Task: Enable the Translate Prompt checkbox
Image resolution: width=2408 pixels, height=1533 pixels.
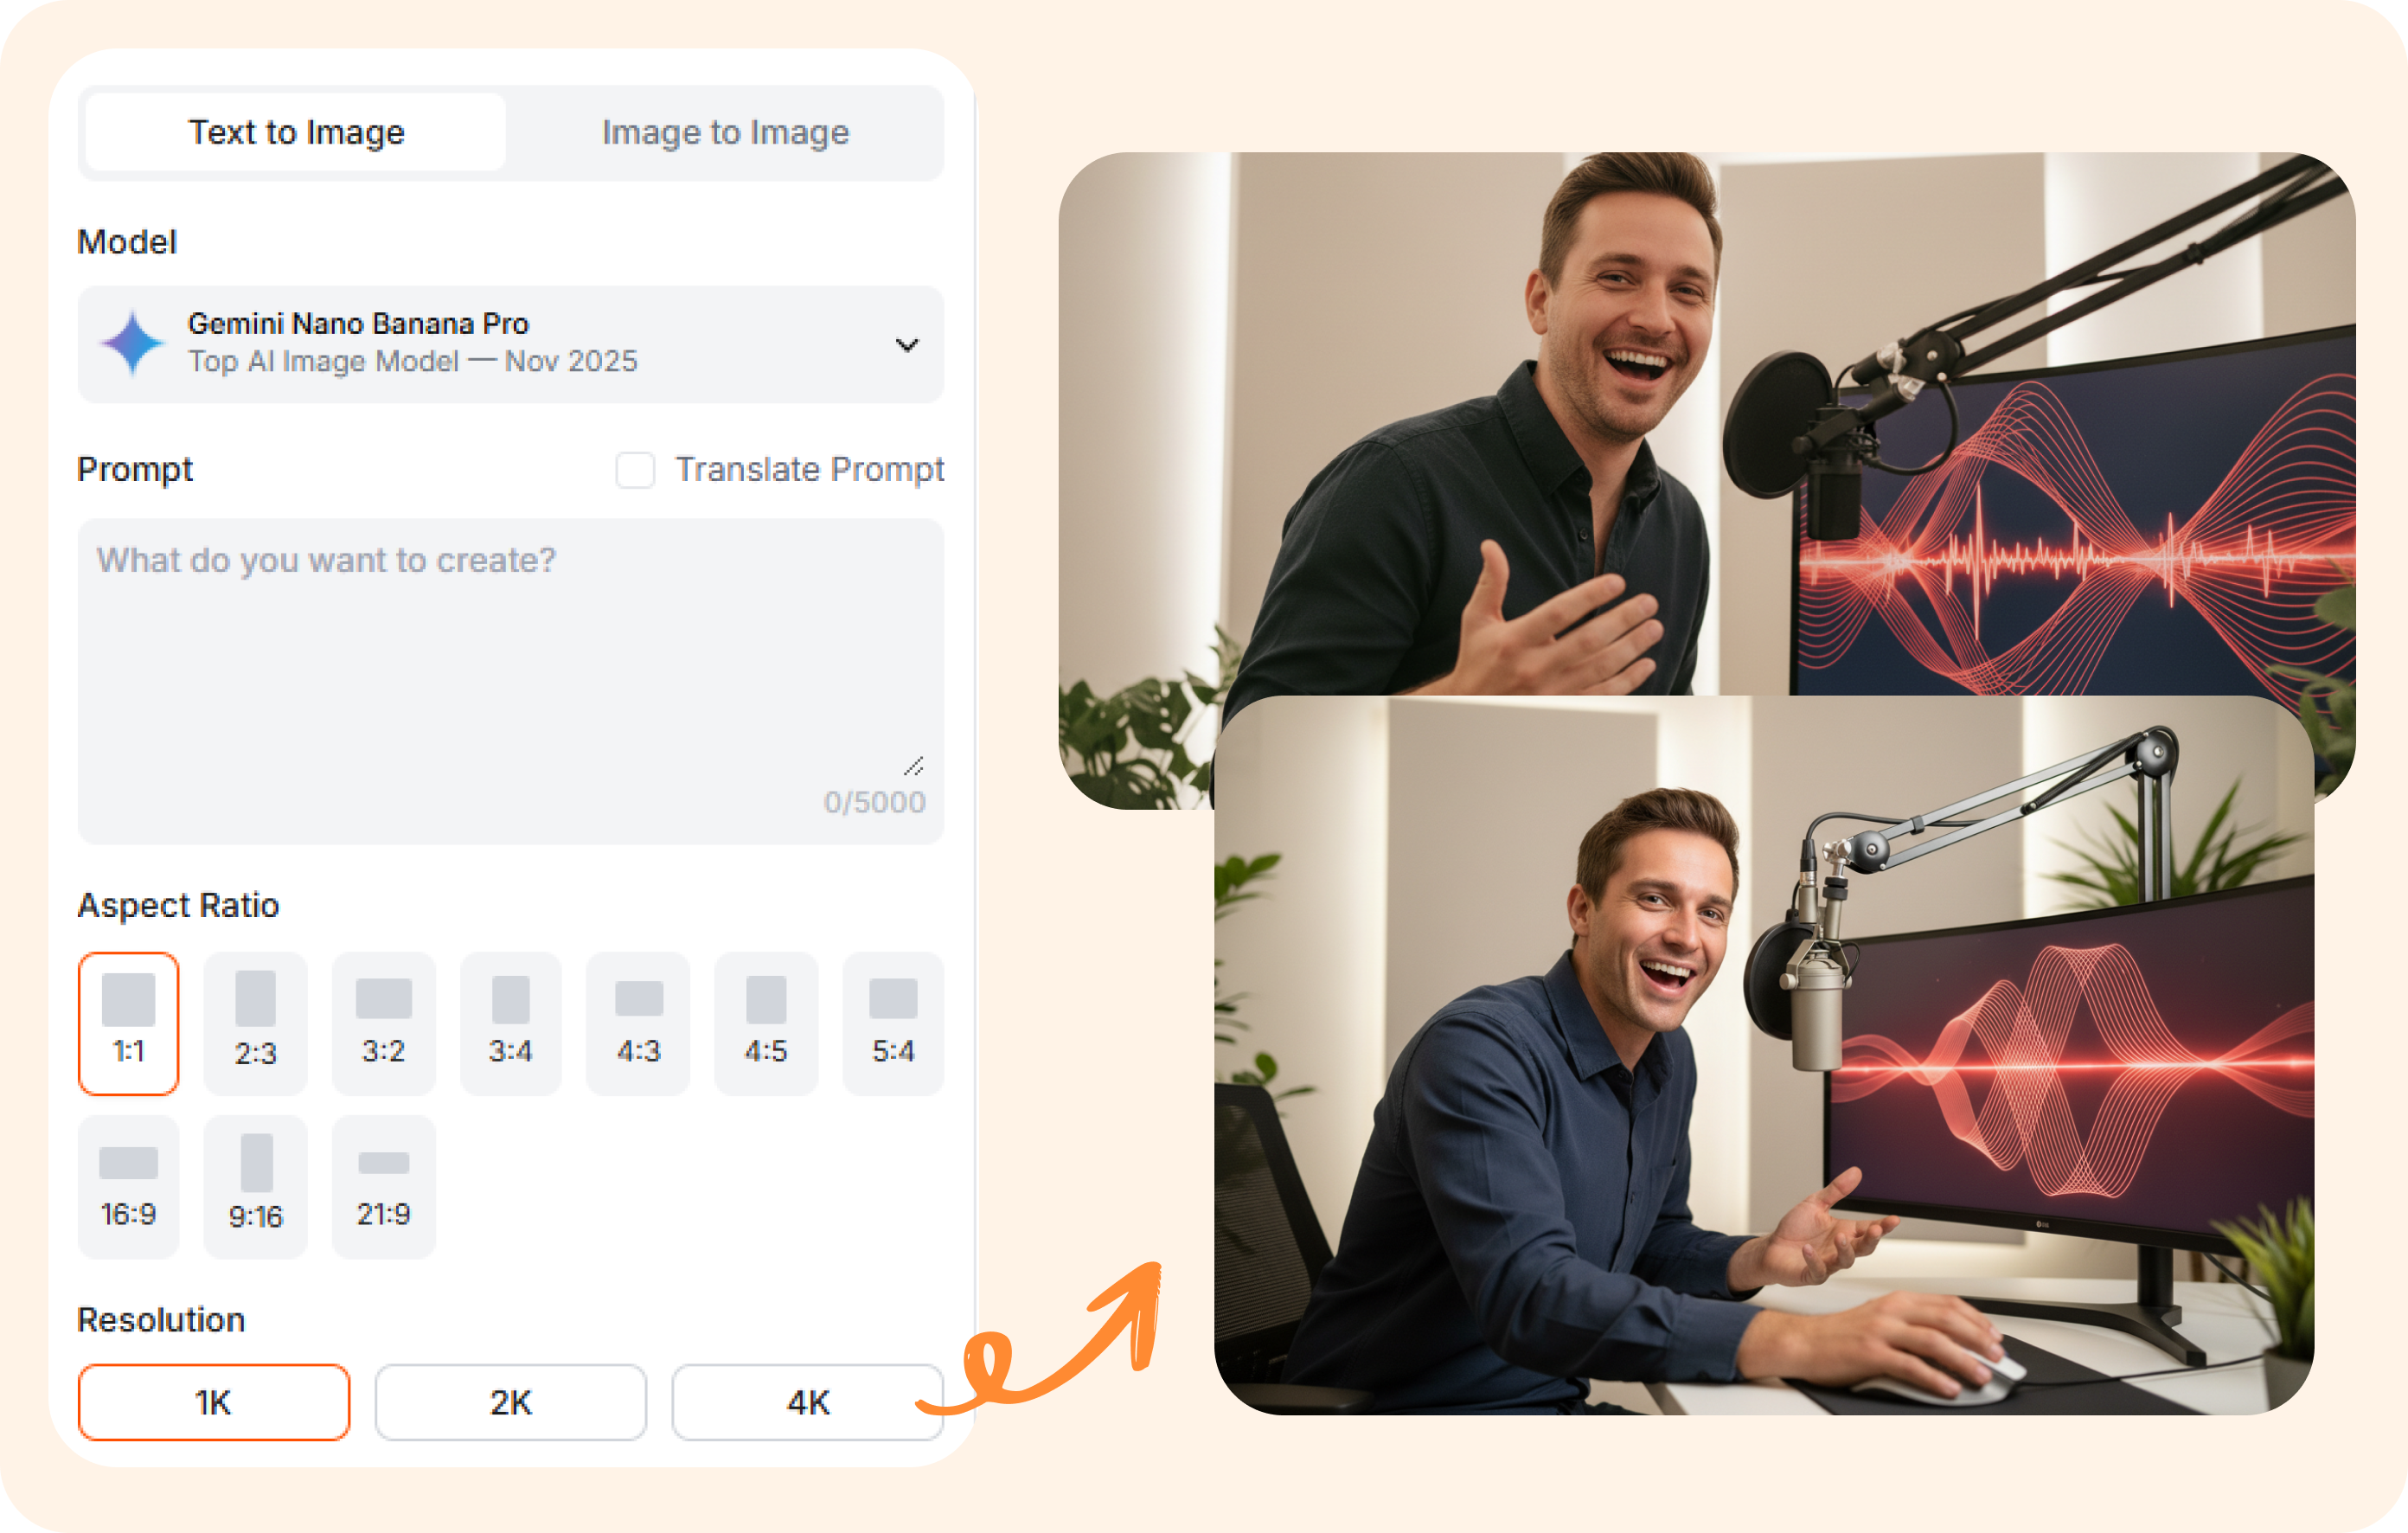Action: pos(635,469)
